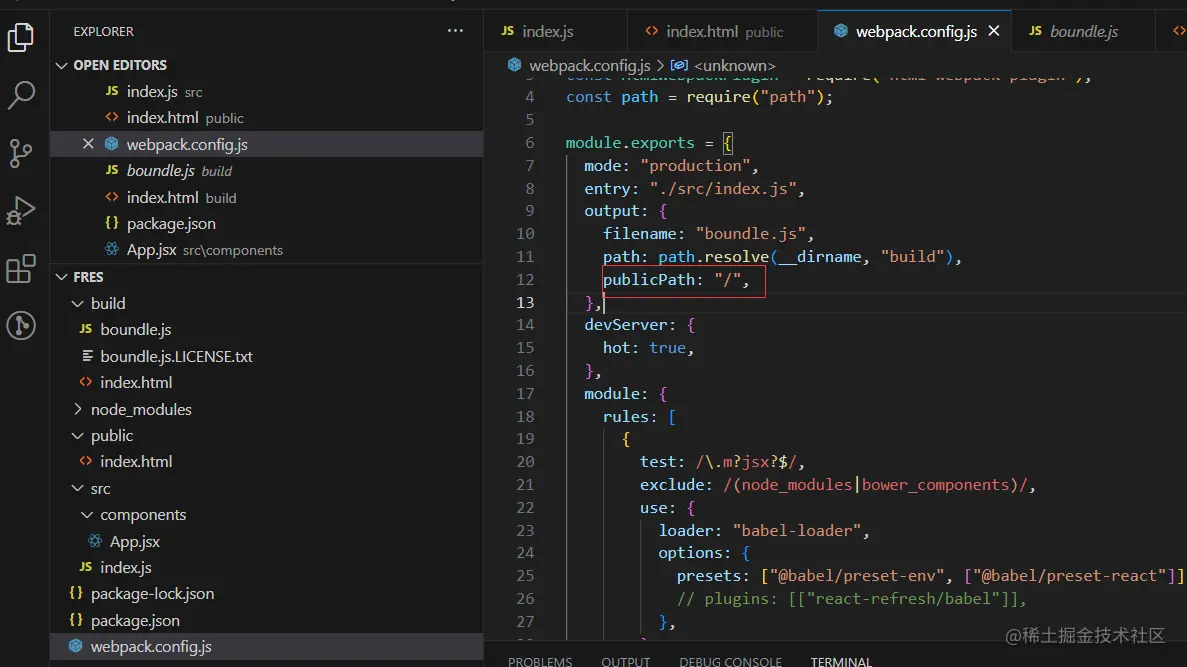1187x667 pixels.
Task: Click webpack icon of webpack.config.js in tree
Action: [76, 646]
